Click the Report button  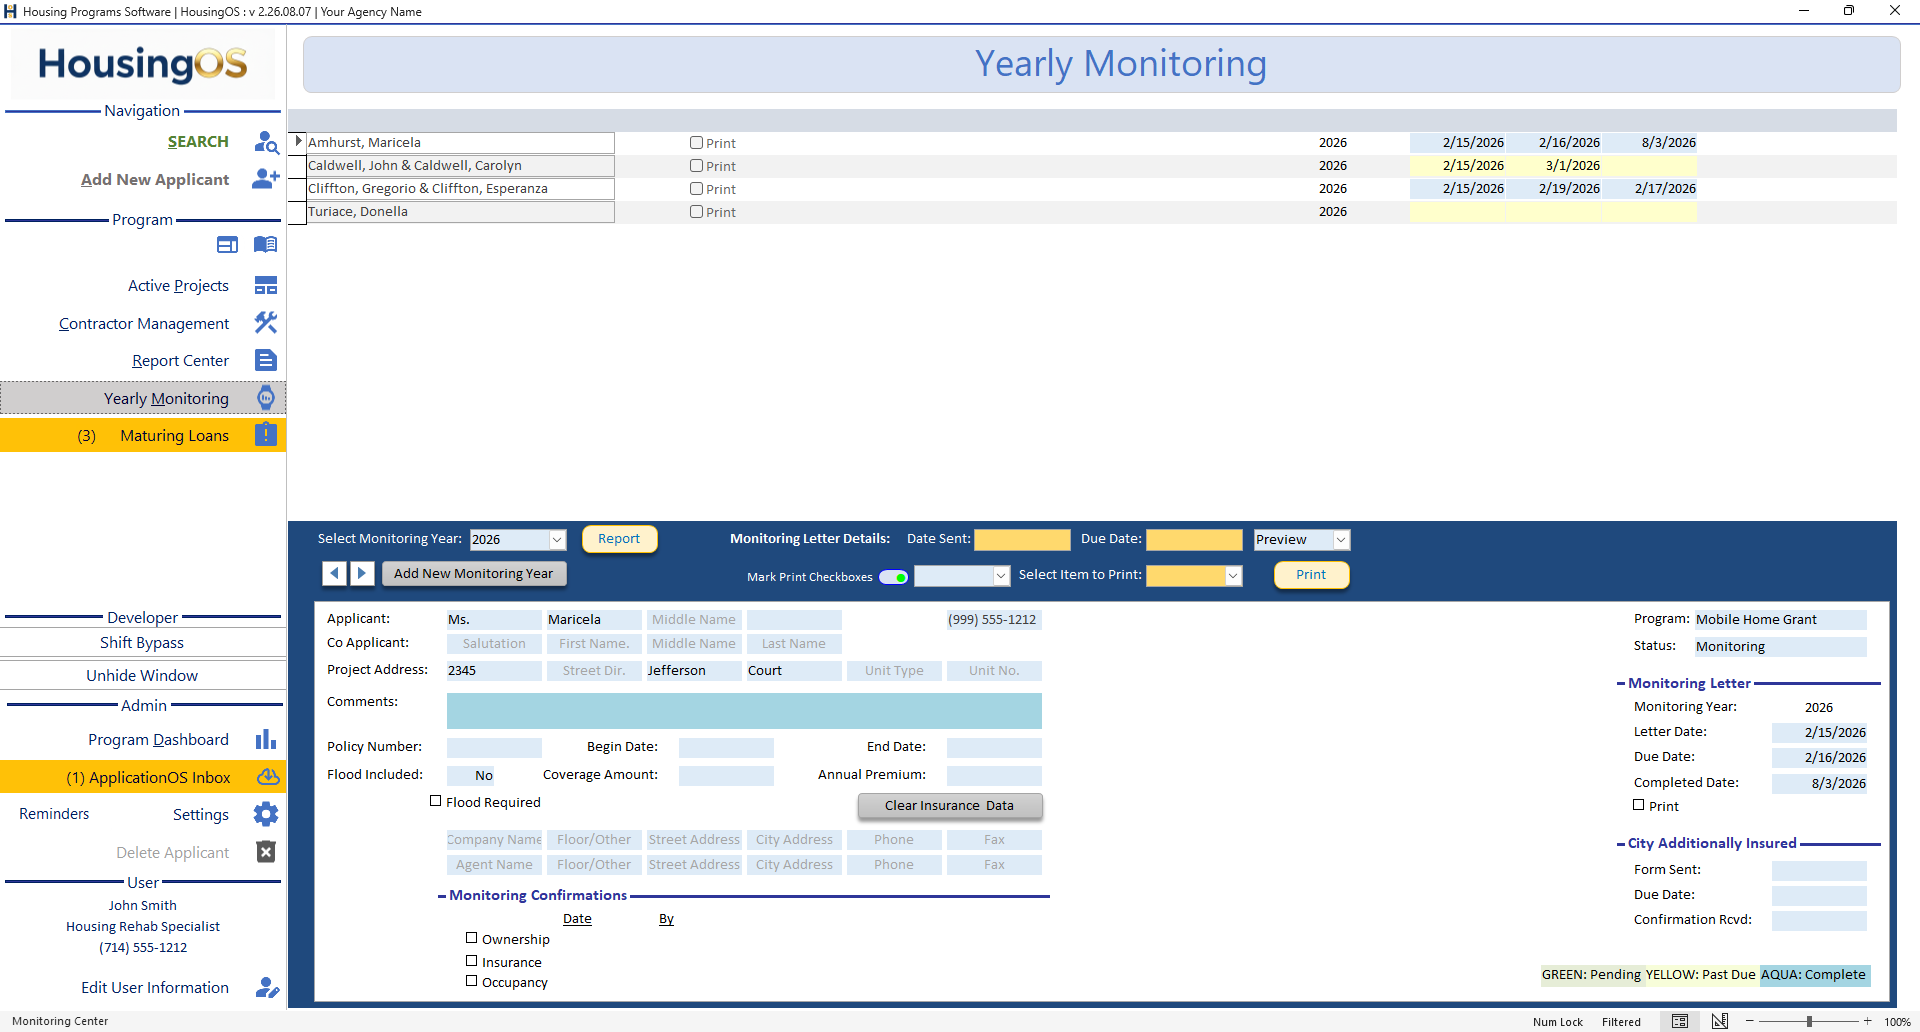pos(619,539)
